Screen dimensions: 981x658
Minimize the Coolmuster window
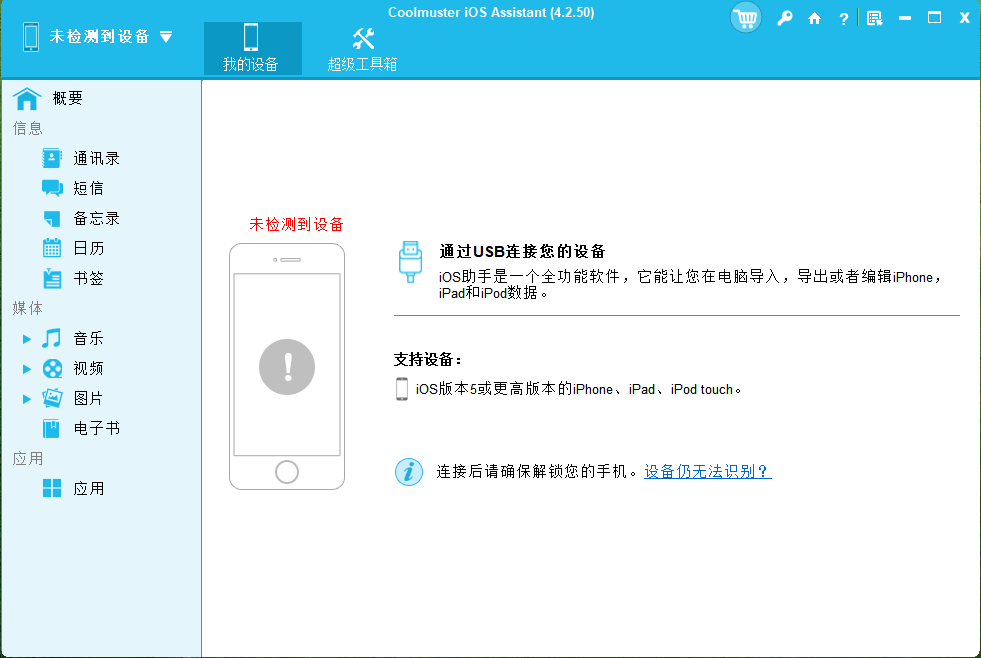[x=905, y=18]
